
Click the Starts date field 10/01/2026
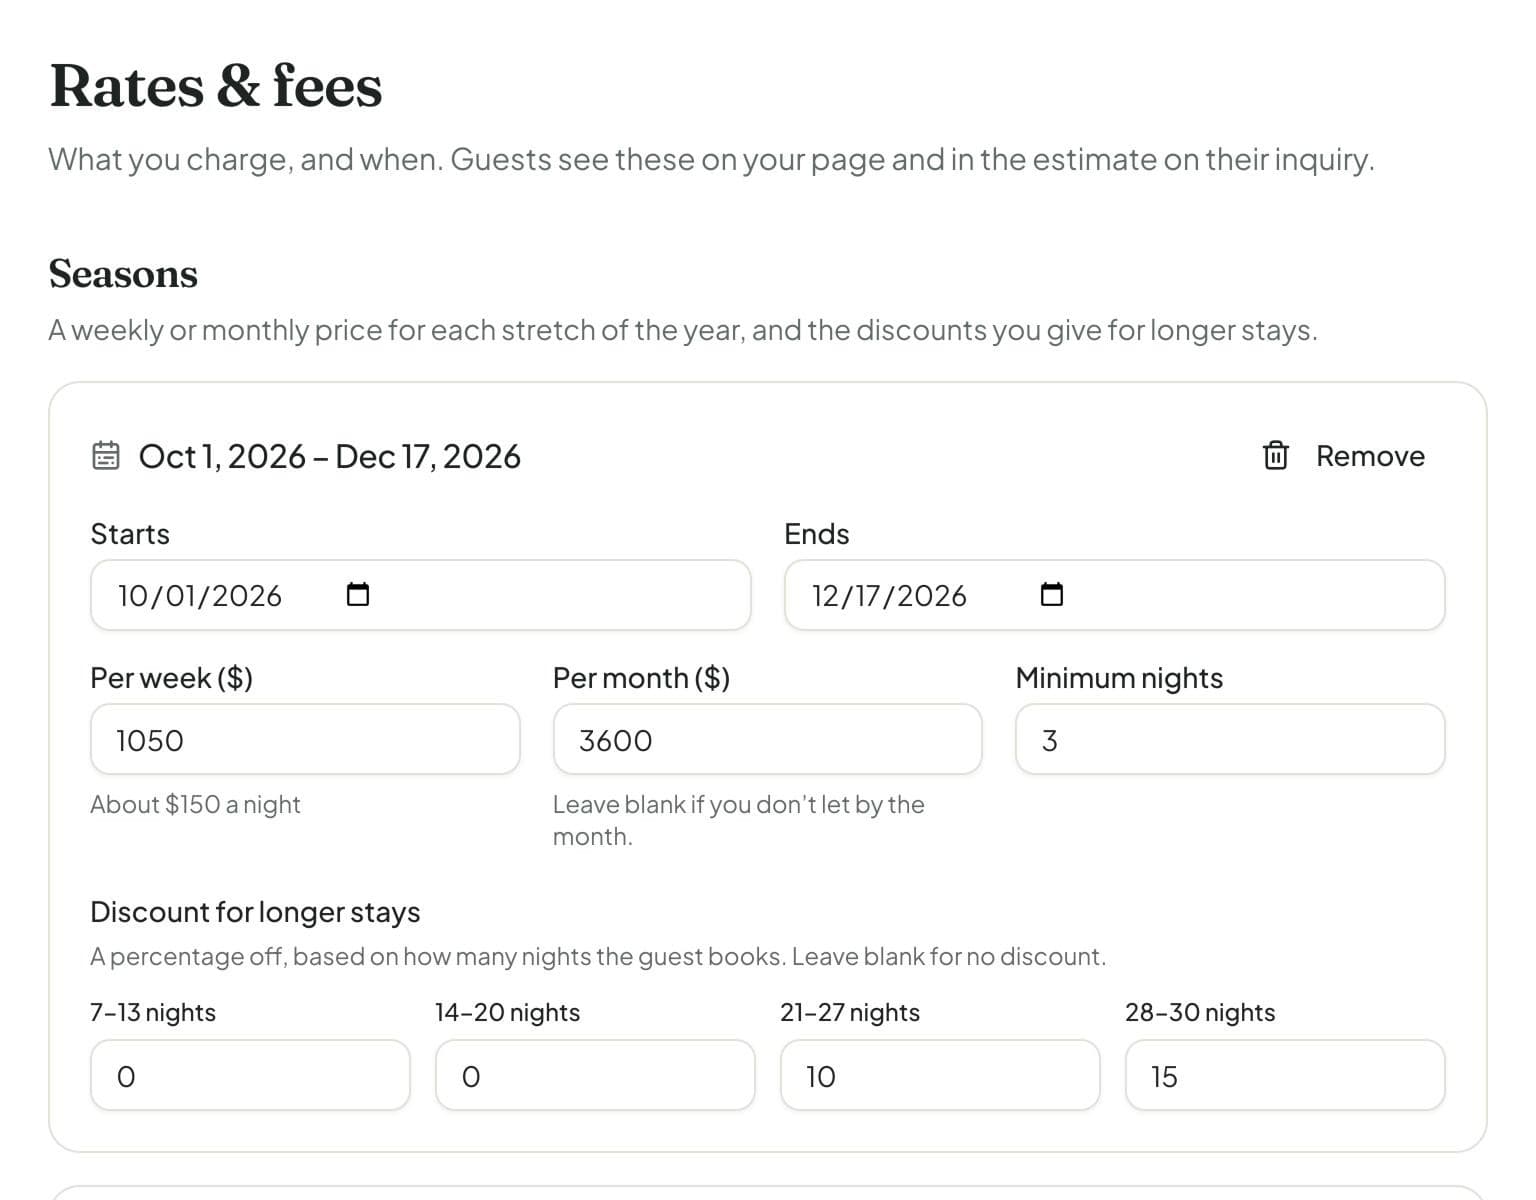(420, 595)
